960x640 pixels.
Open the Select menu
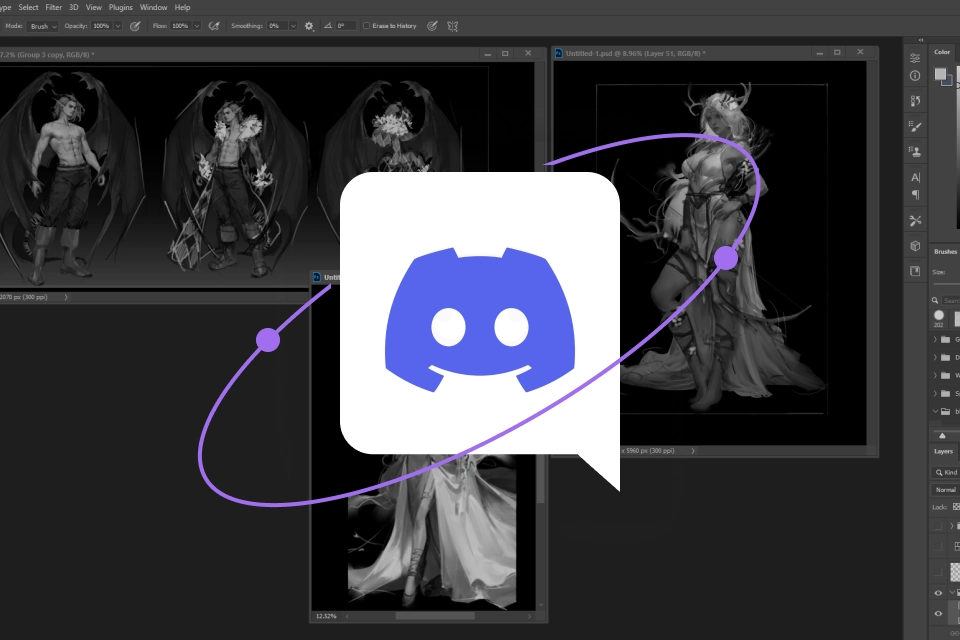pyautogui.click(x=28, y=7)
